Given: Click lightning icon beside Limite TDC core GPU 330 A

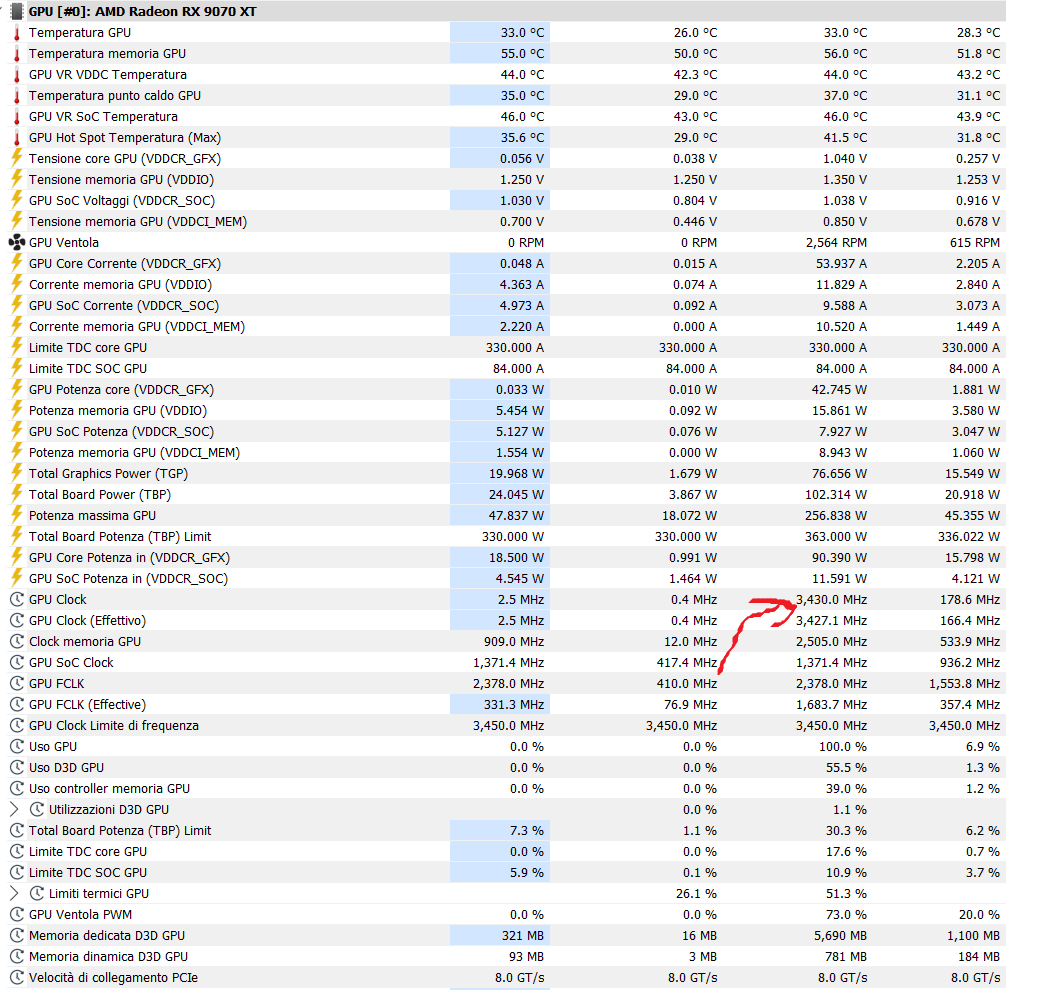Looking at the screenshot, I should click(17, 346).
